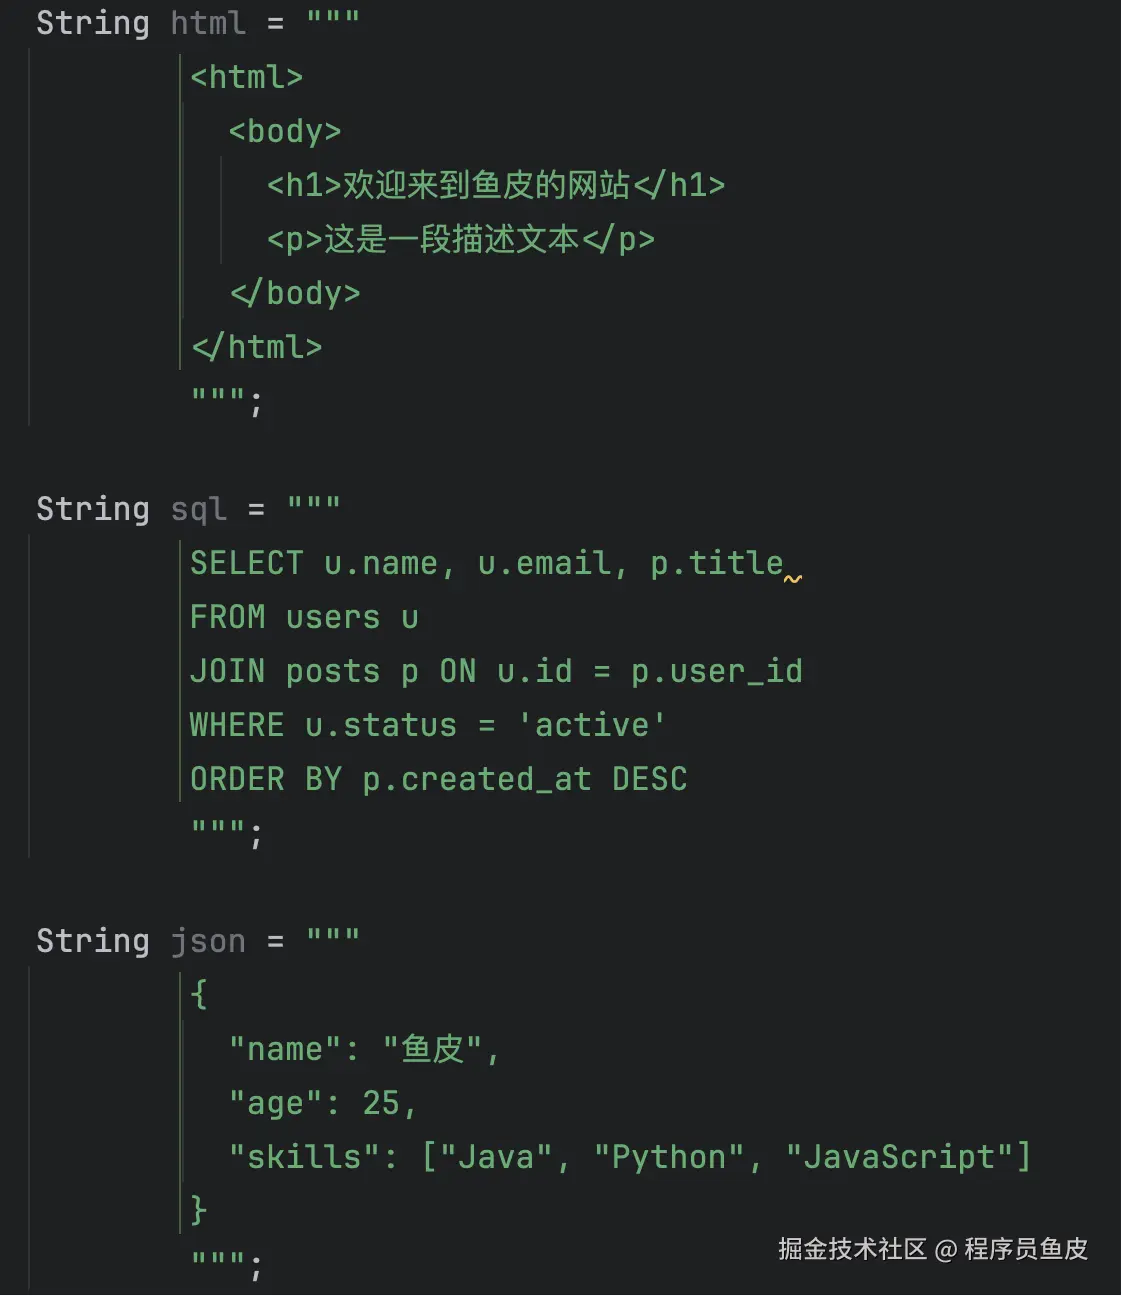Click the json variable name
Viewport: 1122px width, 1296px height.
(x=208, y=940)
